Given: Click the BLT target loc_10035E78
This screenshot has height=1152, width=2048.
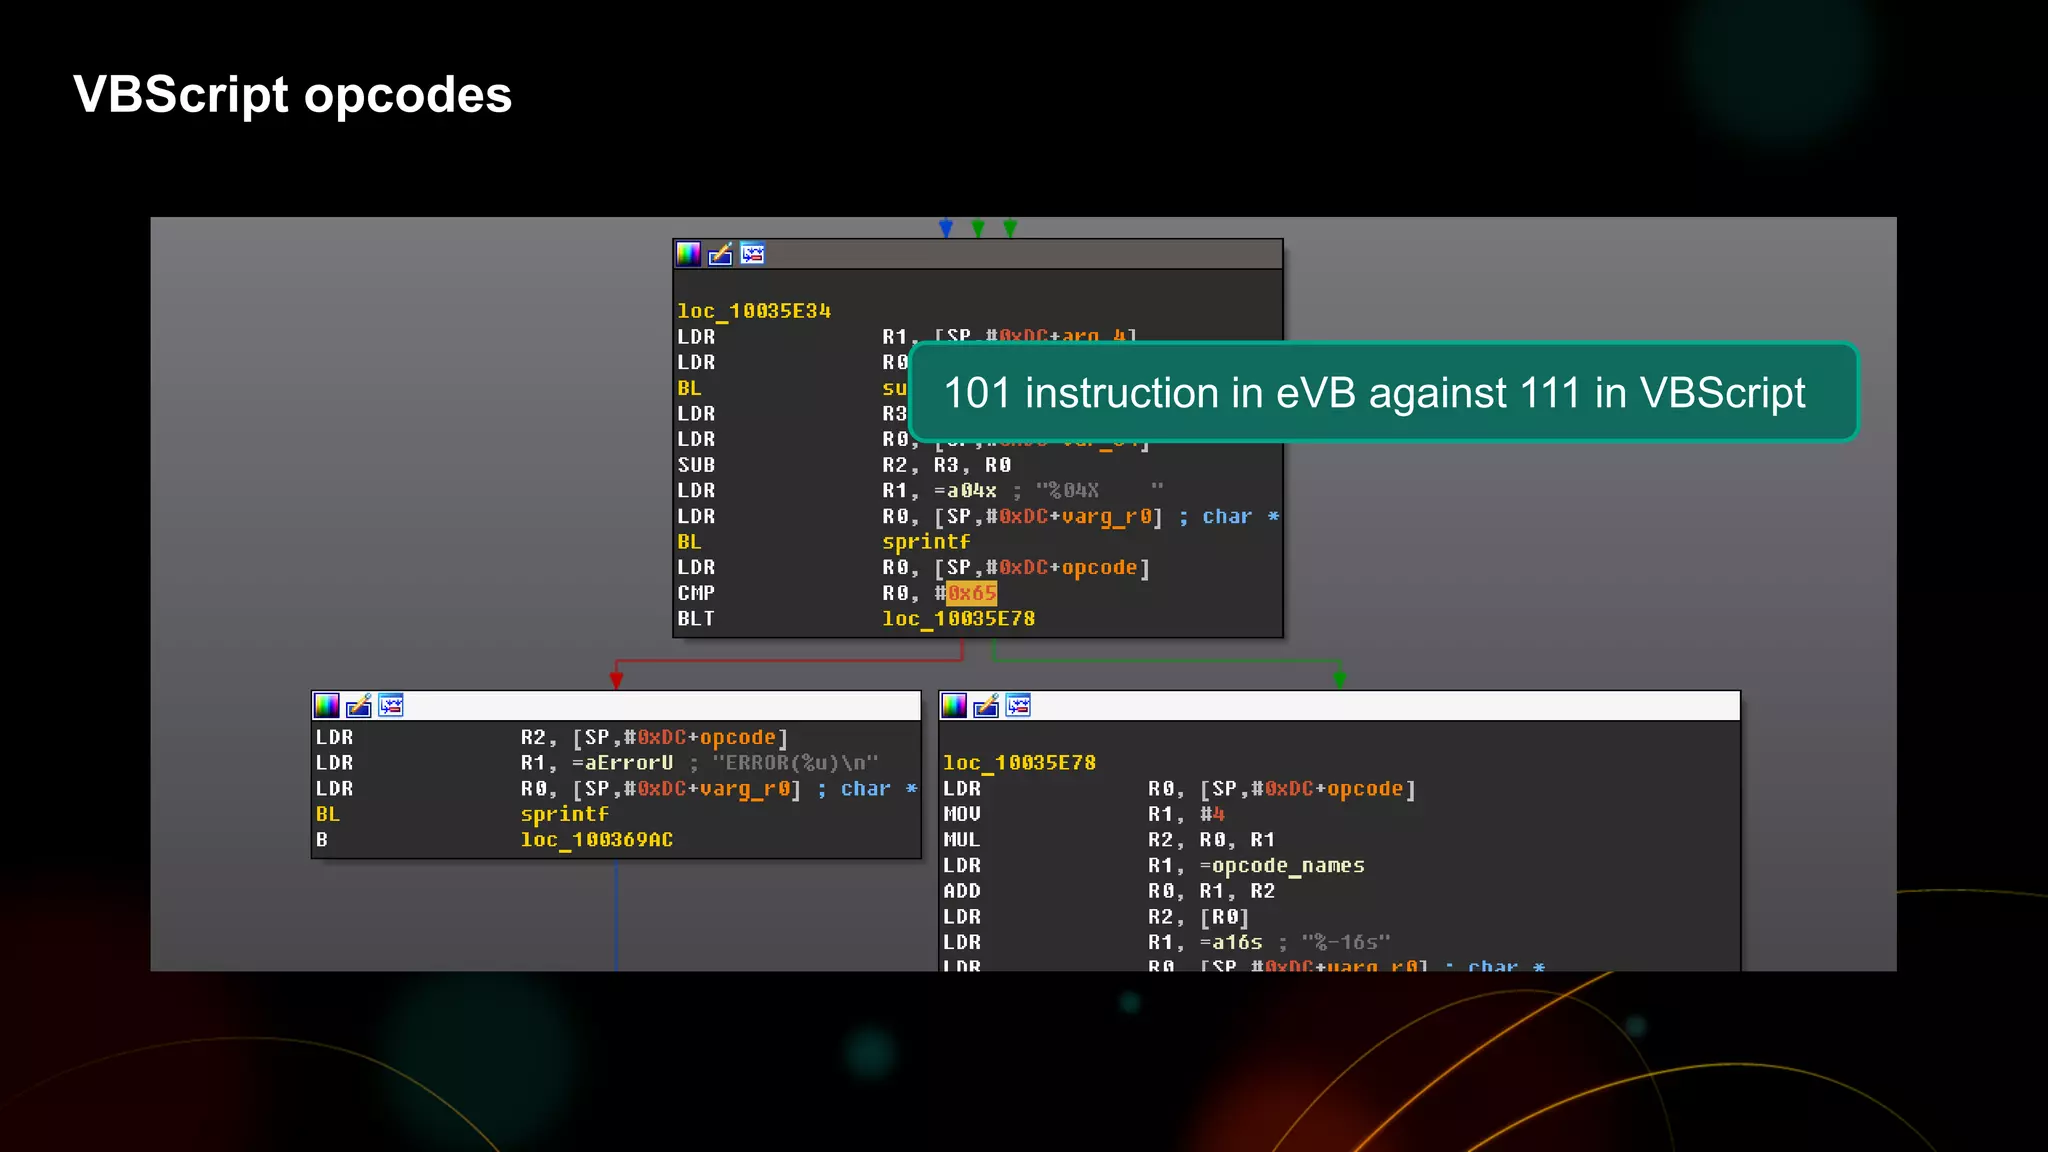Looking at the screenshot, I should pyautogui.click(x=958, y=619).
